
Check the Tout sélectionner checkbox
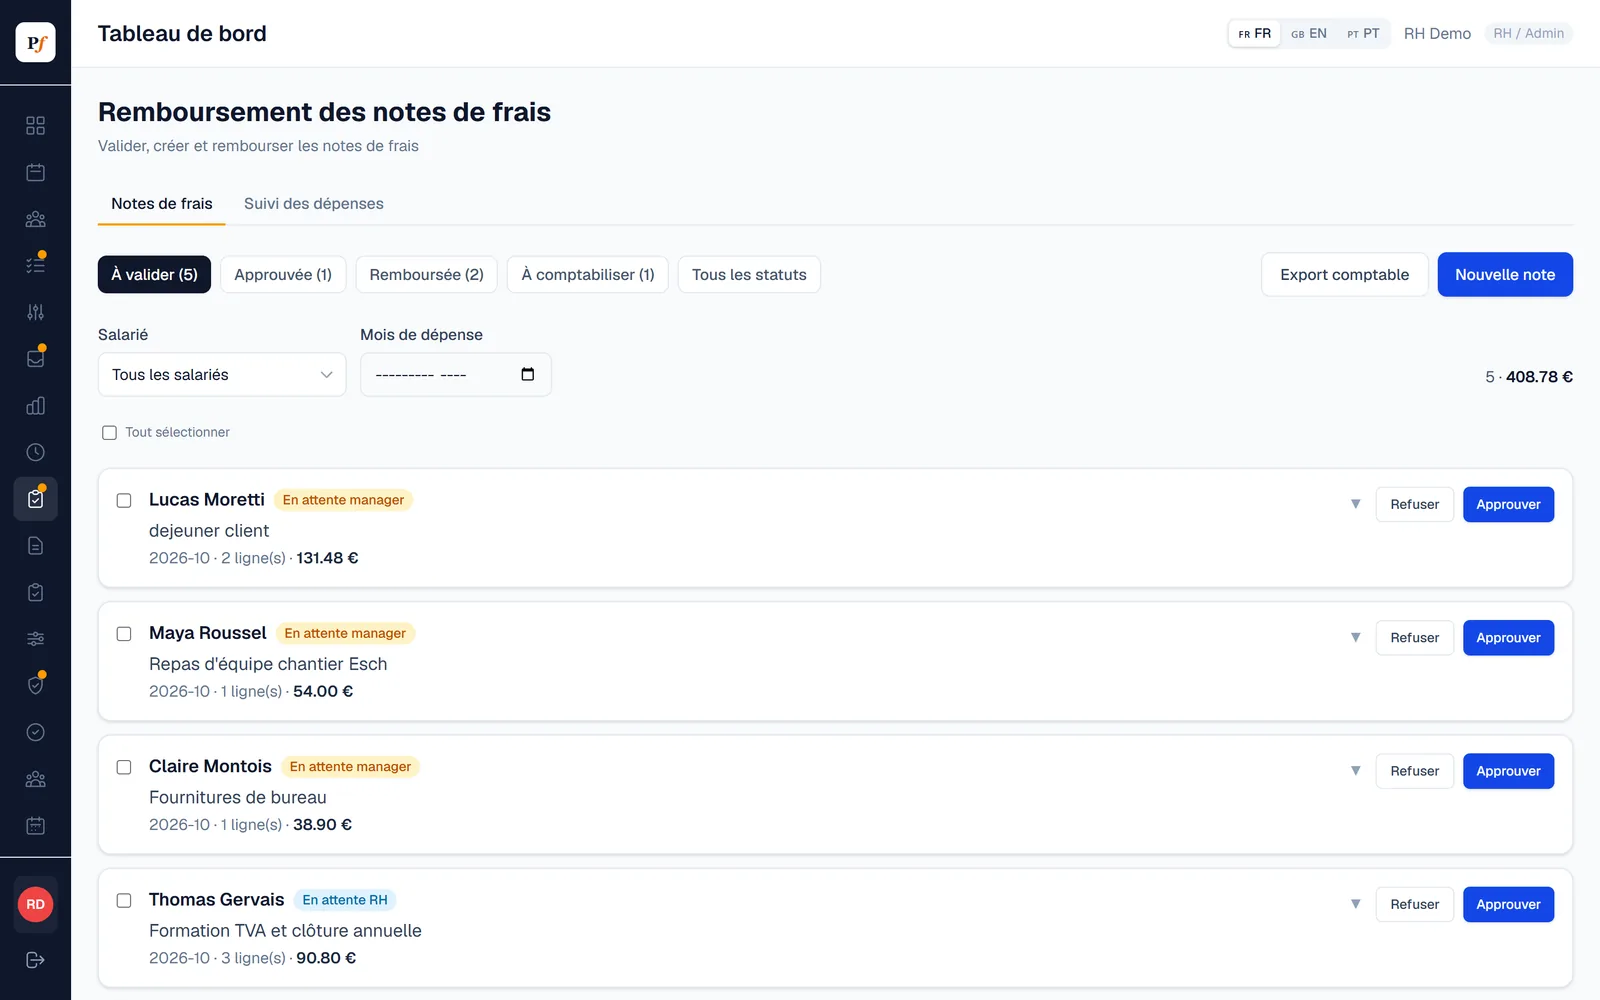click(x=109, y=433)
